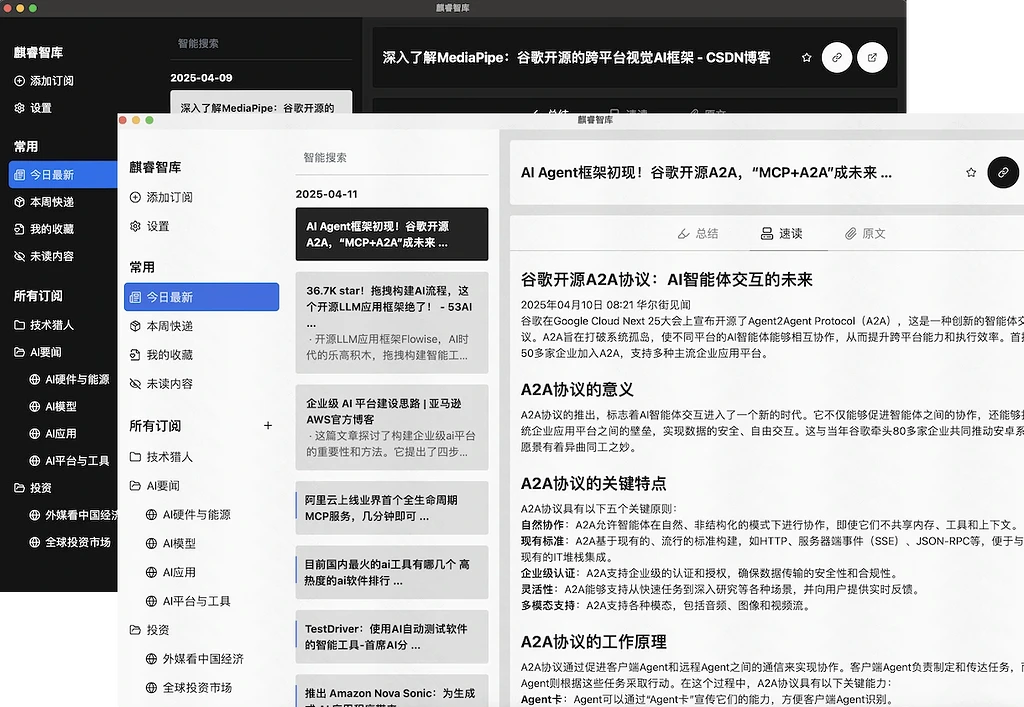Star the A2A Agent article

[x=970, y=172]
